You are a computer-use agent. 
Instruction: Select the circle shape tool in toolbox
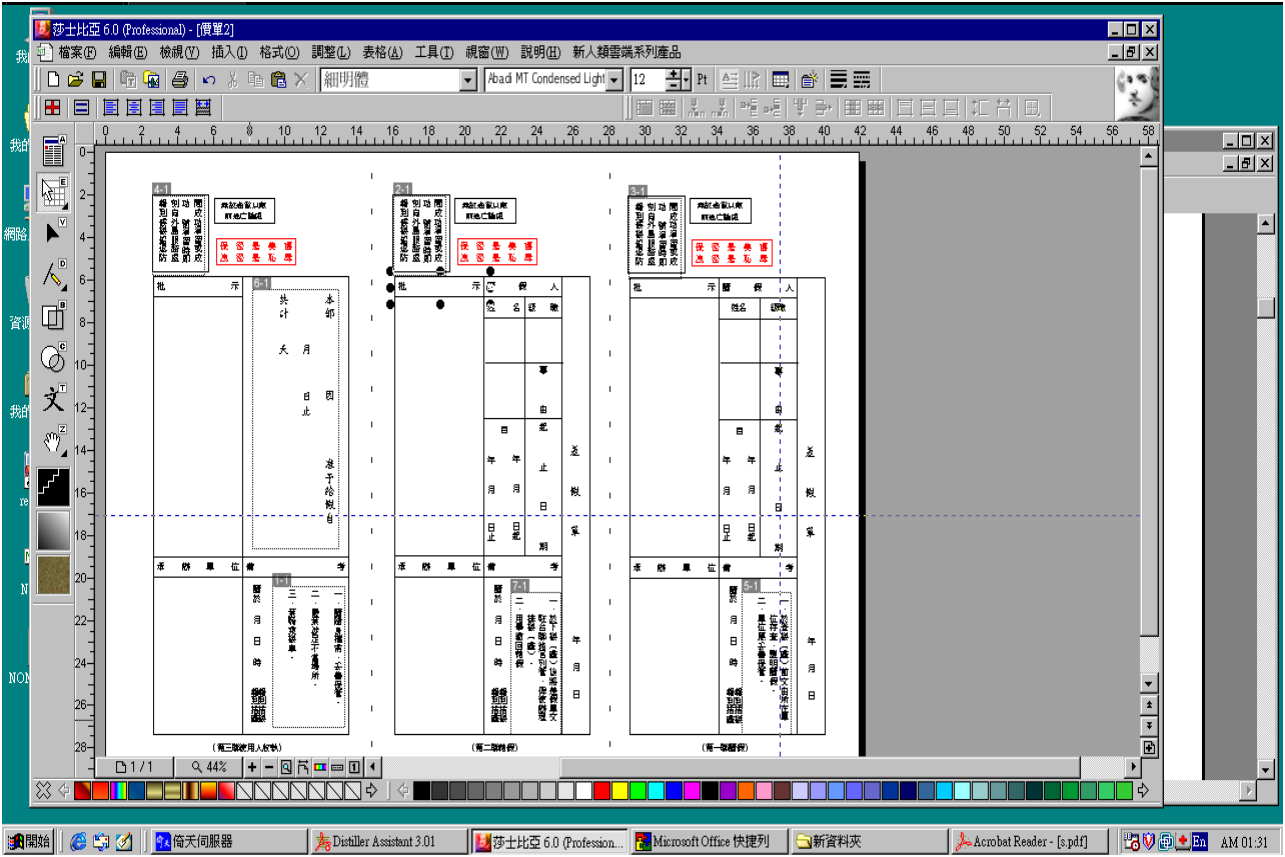54,357
